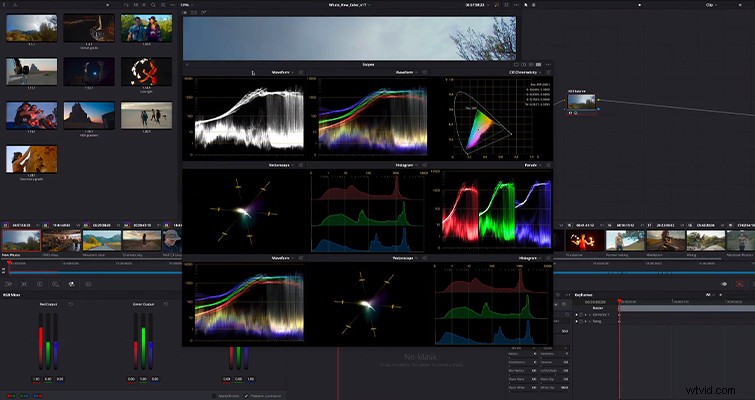Select the two-scope layout in the Scopes window
The height and width of the screenshot is (400, 755).
523,65
